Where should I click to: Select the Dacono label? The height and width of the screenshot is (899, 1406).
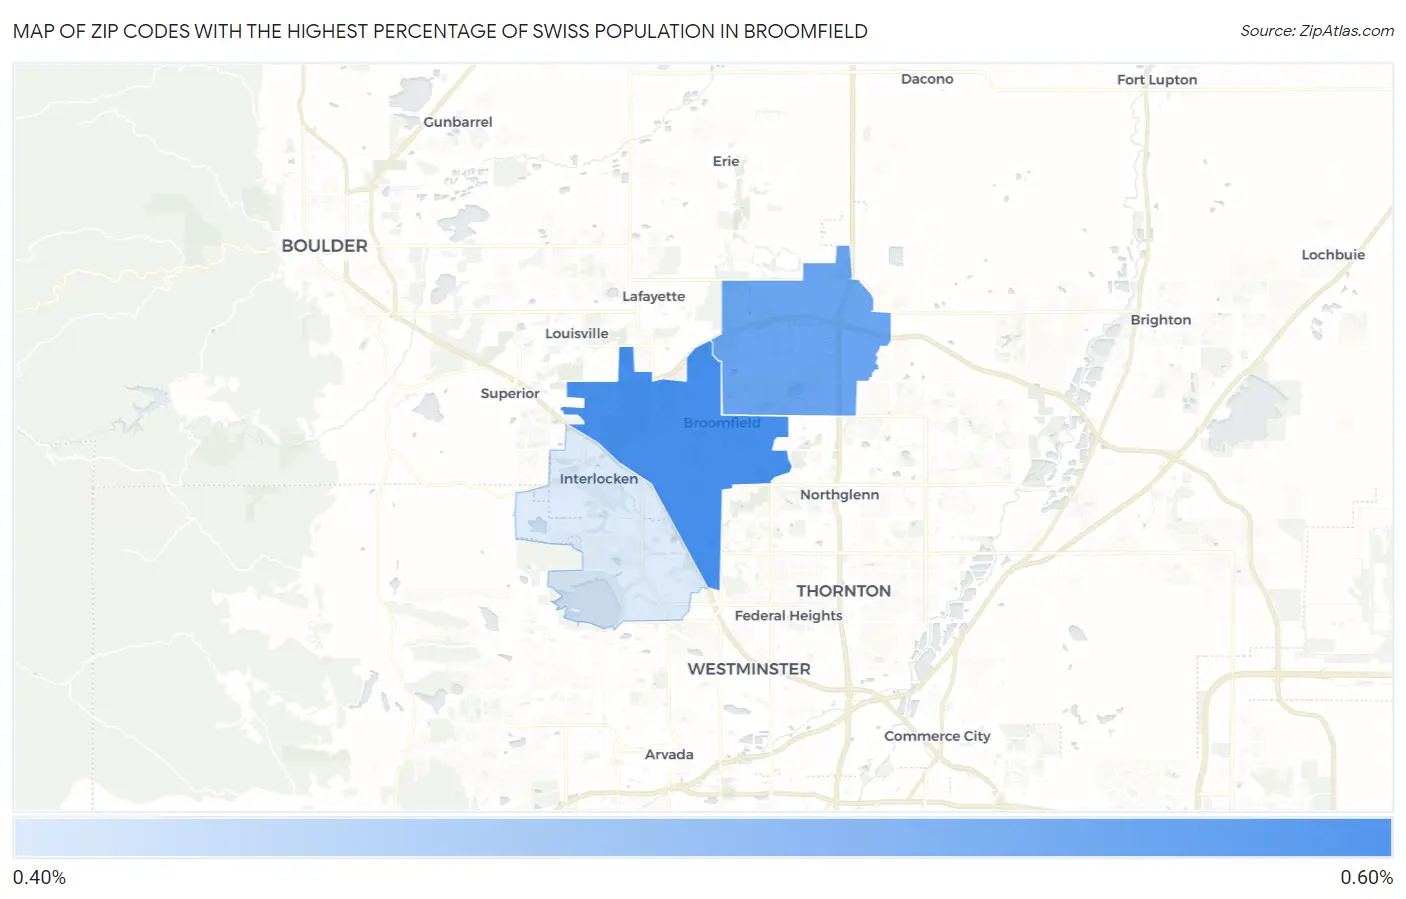click(927, 79)
